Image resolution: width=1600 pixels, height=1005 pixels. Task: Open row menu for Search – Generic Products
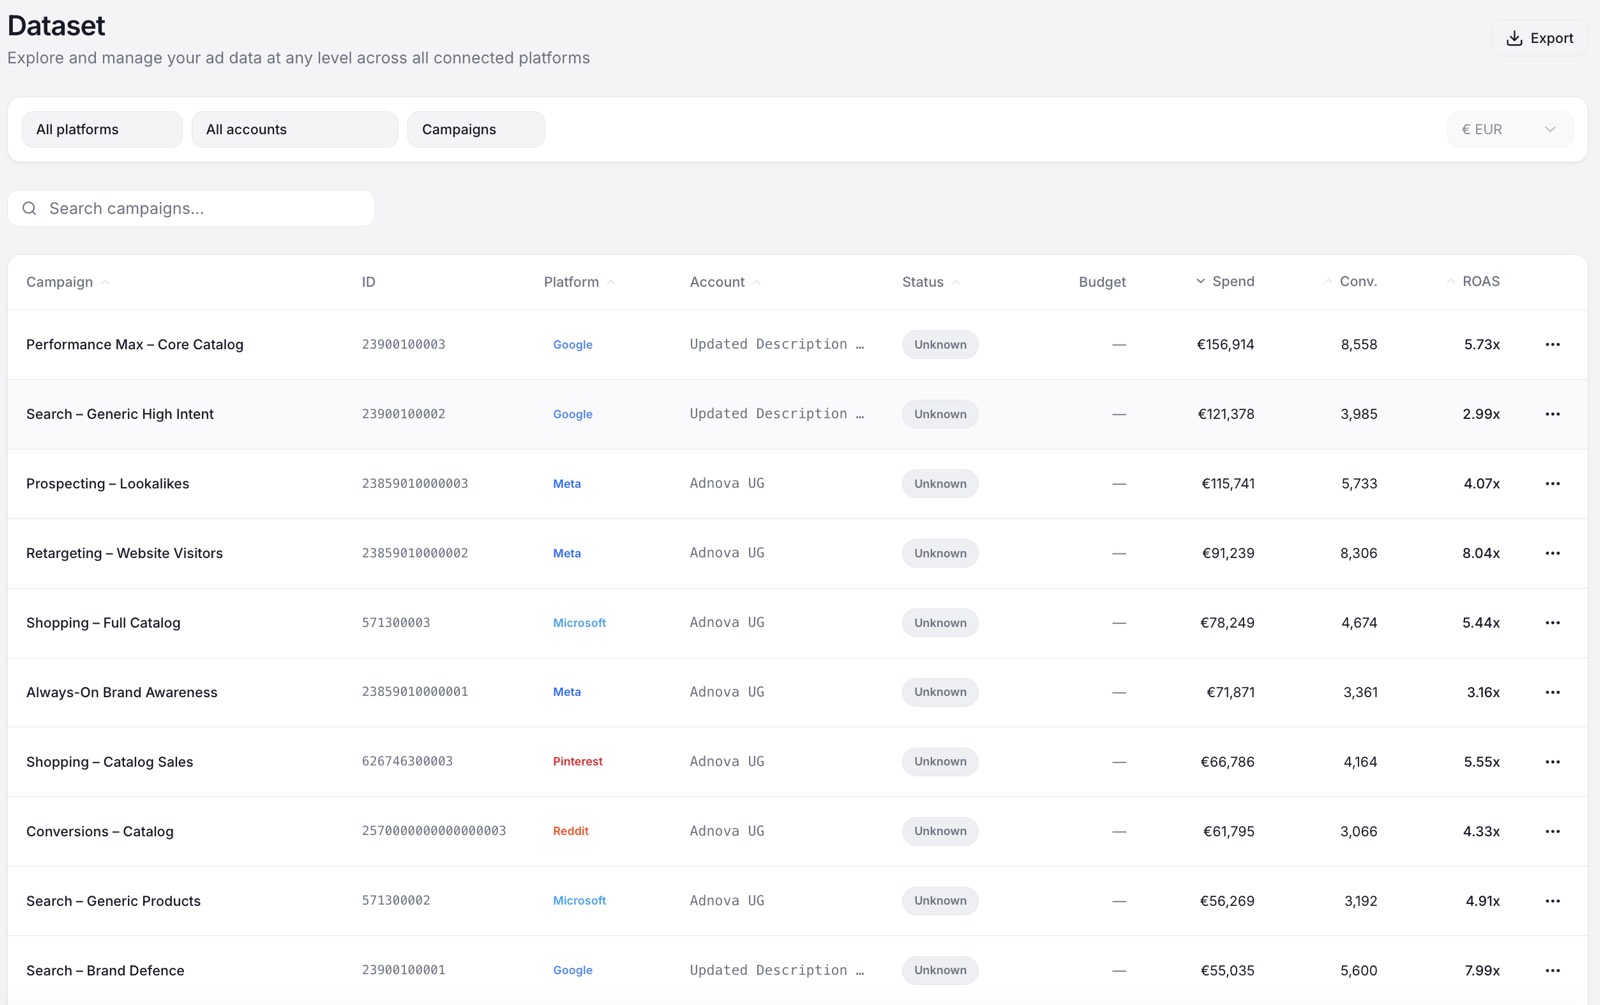[x=1552, y=900]
